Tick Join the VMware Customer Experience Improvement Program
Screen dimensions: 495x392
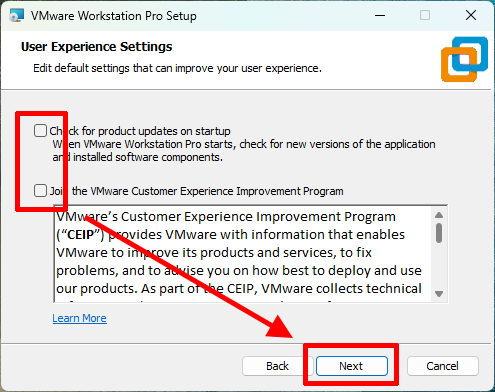click(x=40, y=191)
